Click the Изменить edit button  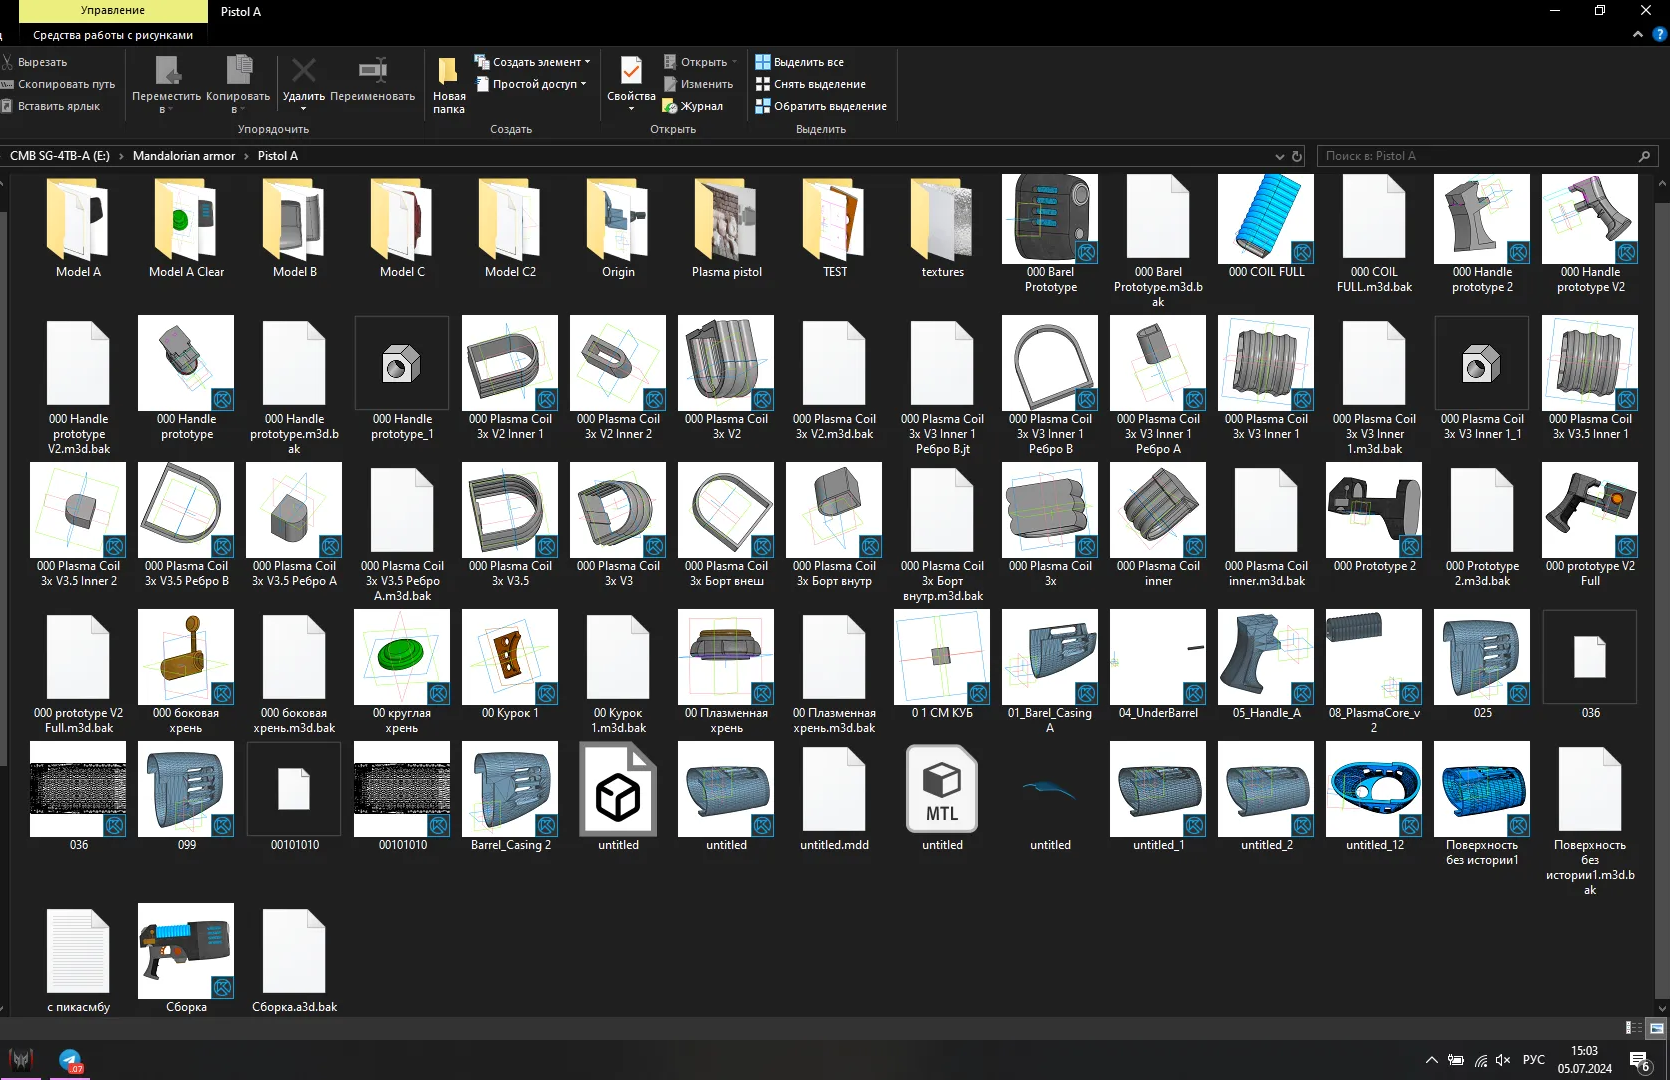pos(698,84)
